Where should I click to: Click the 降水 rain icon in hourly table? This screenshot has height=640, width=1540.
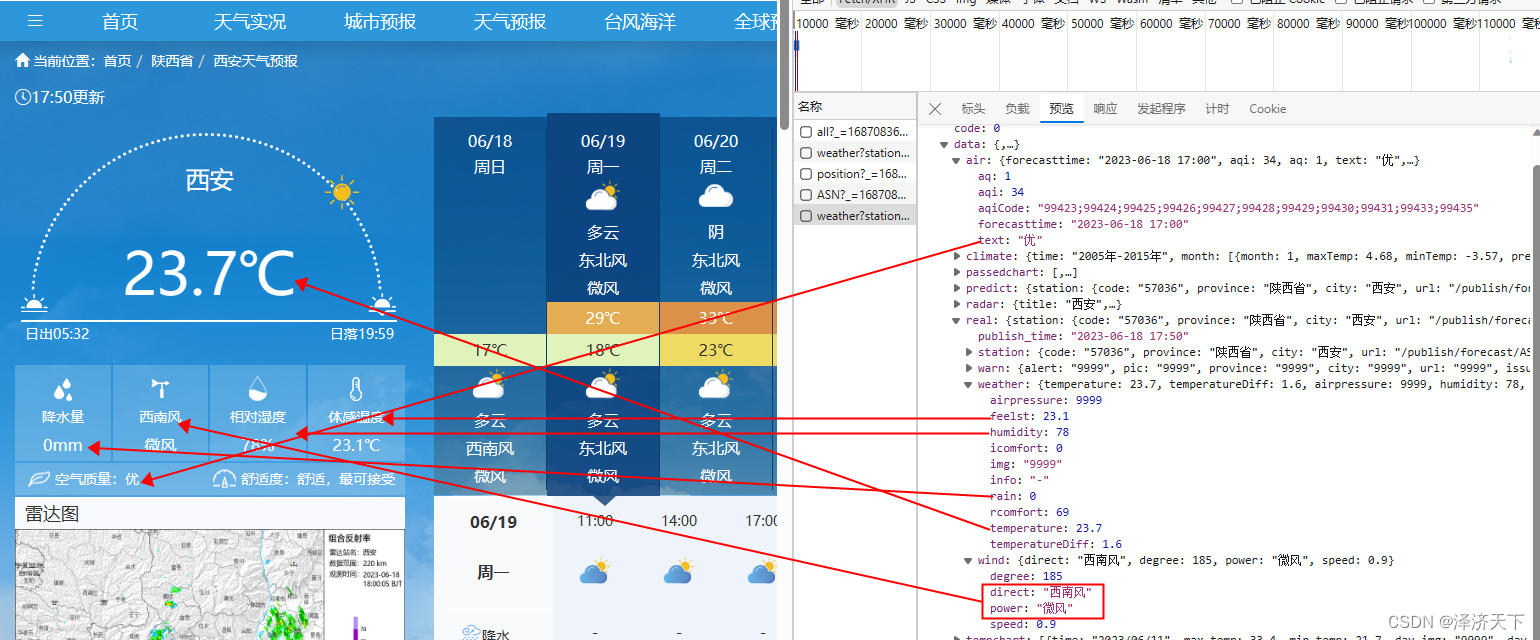coord(470,633)
